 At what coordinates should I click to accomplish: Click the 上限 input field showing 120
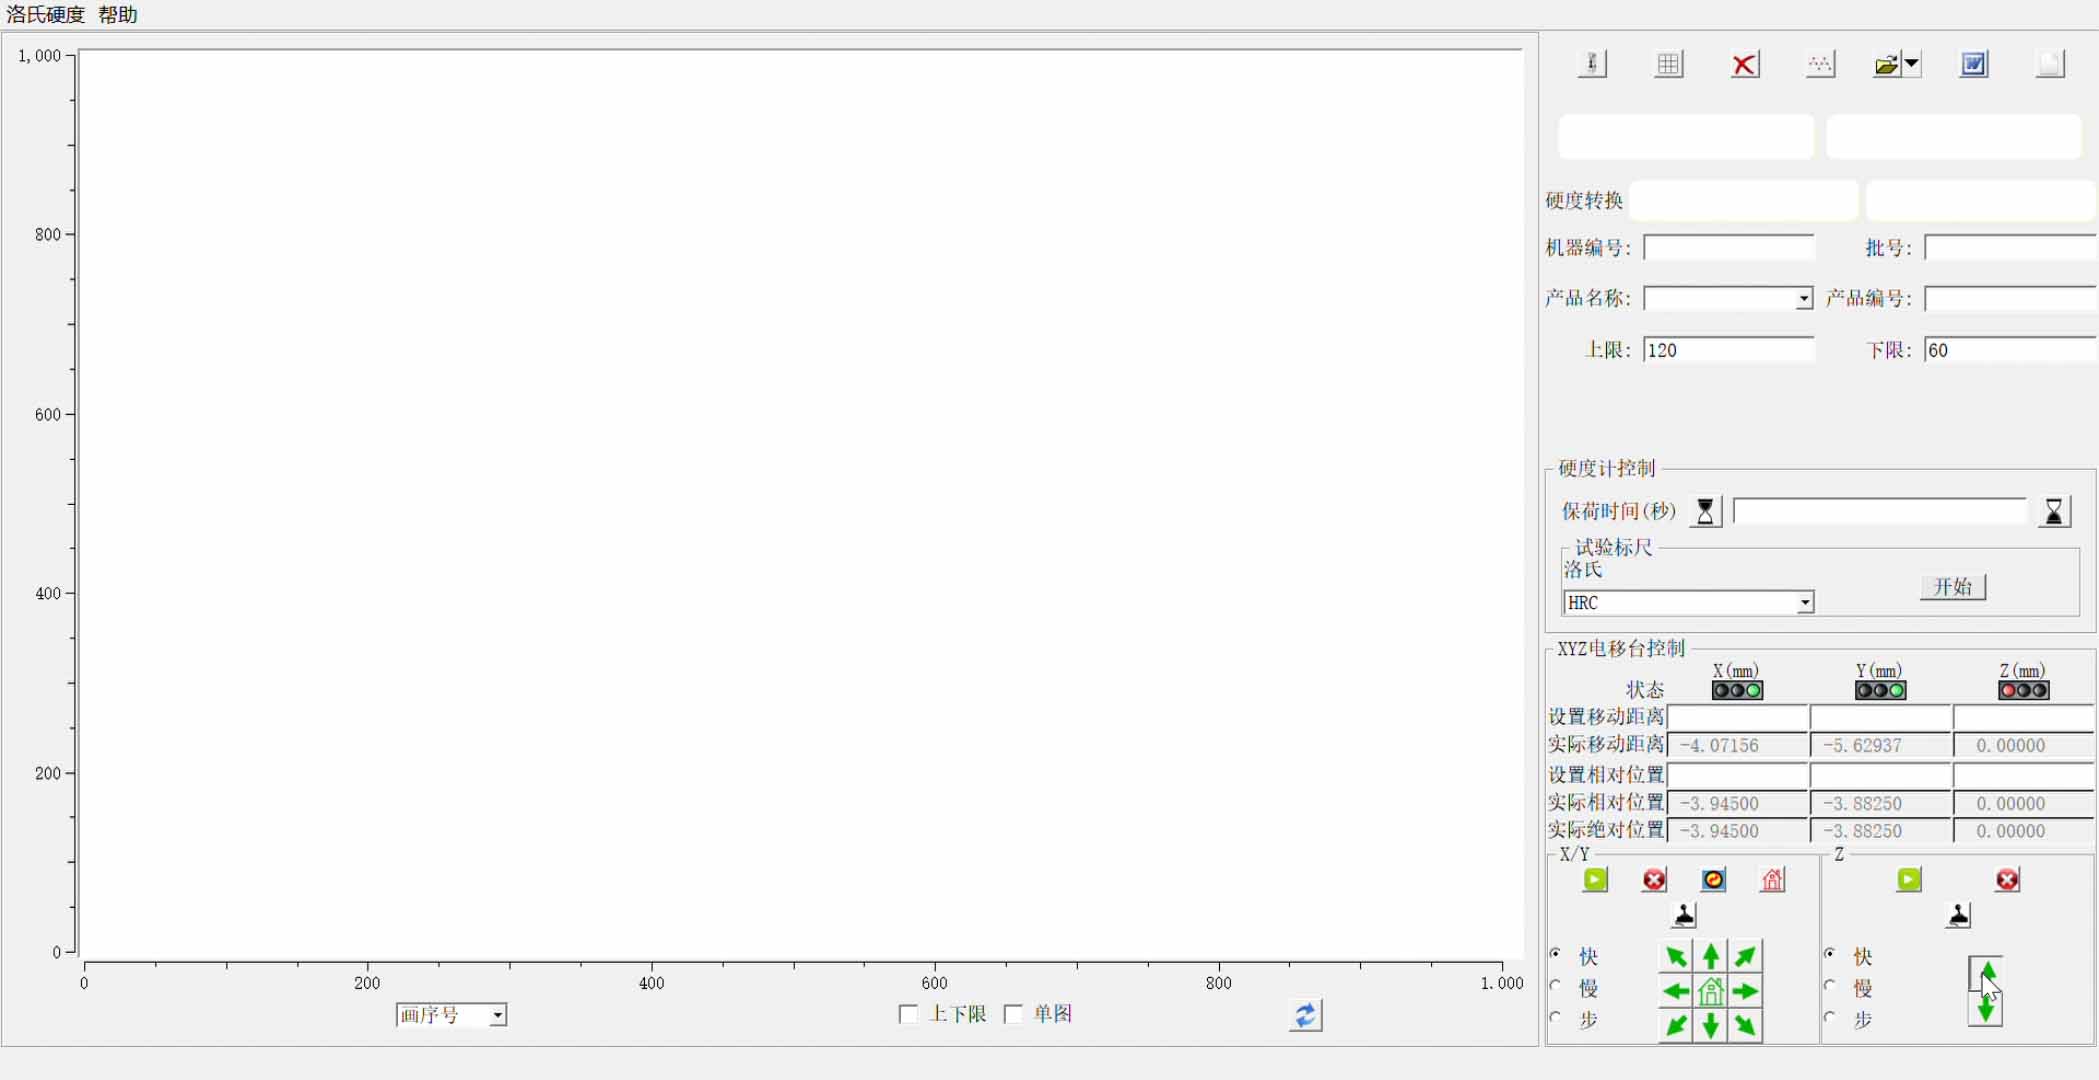1728,350
